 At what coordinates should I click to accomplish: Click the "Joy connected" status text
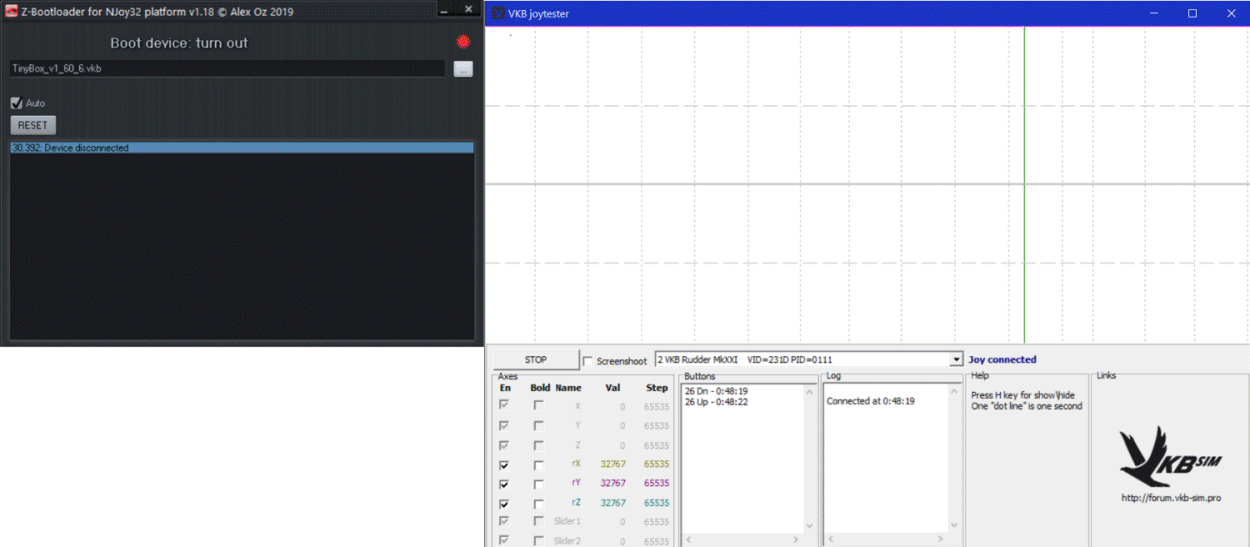tap(1002, 360)
